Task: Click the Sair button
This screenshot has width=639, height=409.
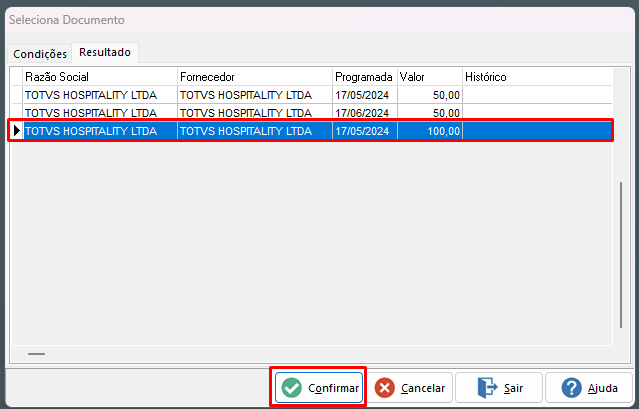Action: tap(499, 387)
